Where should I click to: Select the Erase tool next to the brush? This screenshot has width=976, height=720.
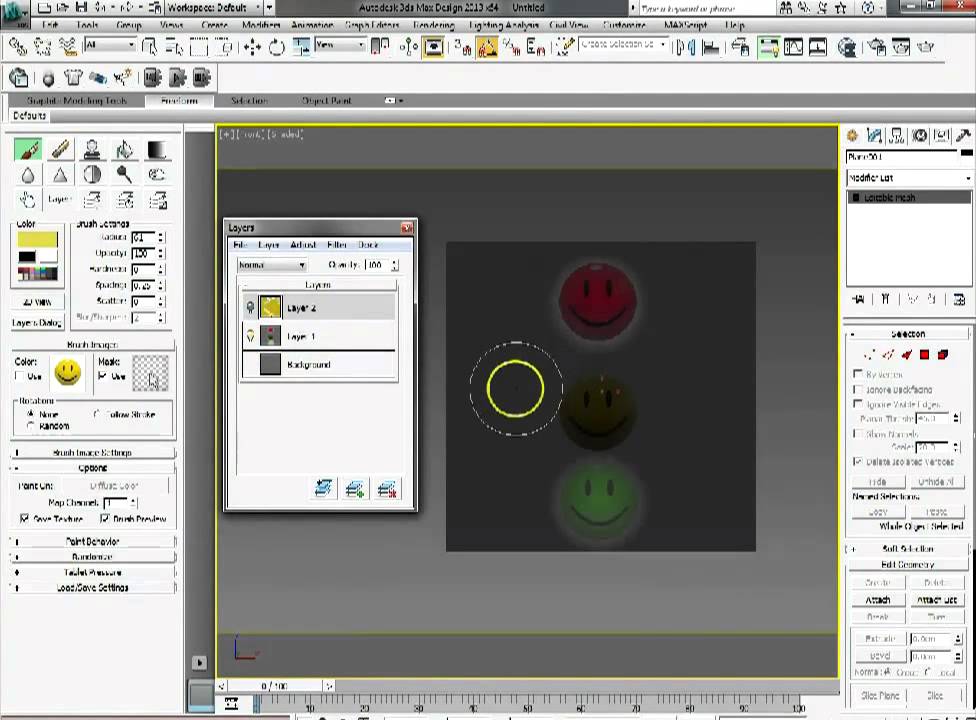[60, 149]
